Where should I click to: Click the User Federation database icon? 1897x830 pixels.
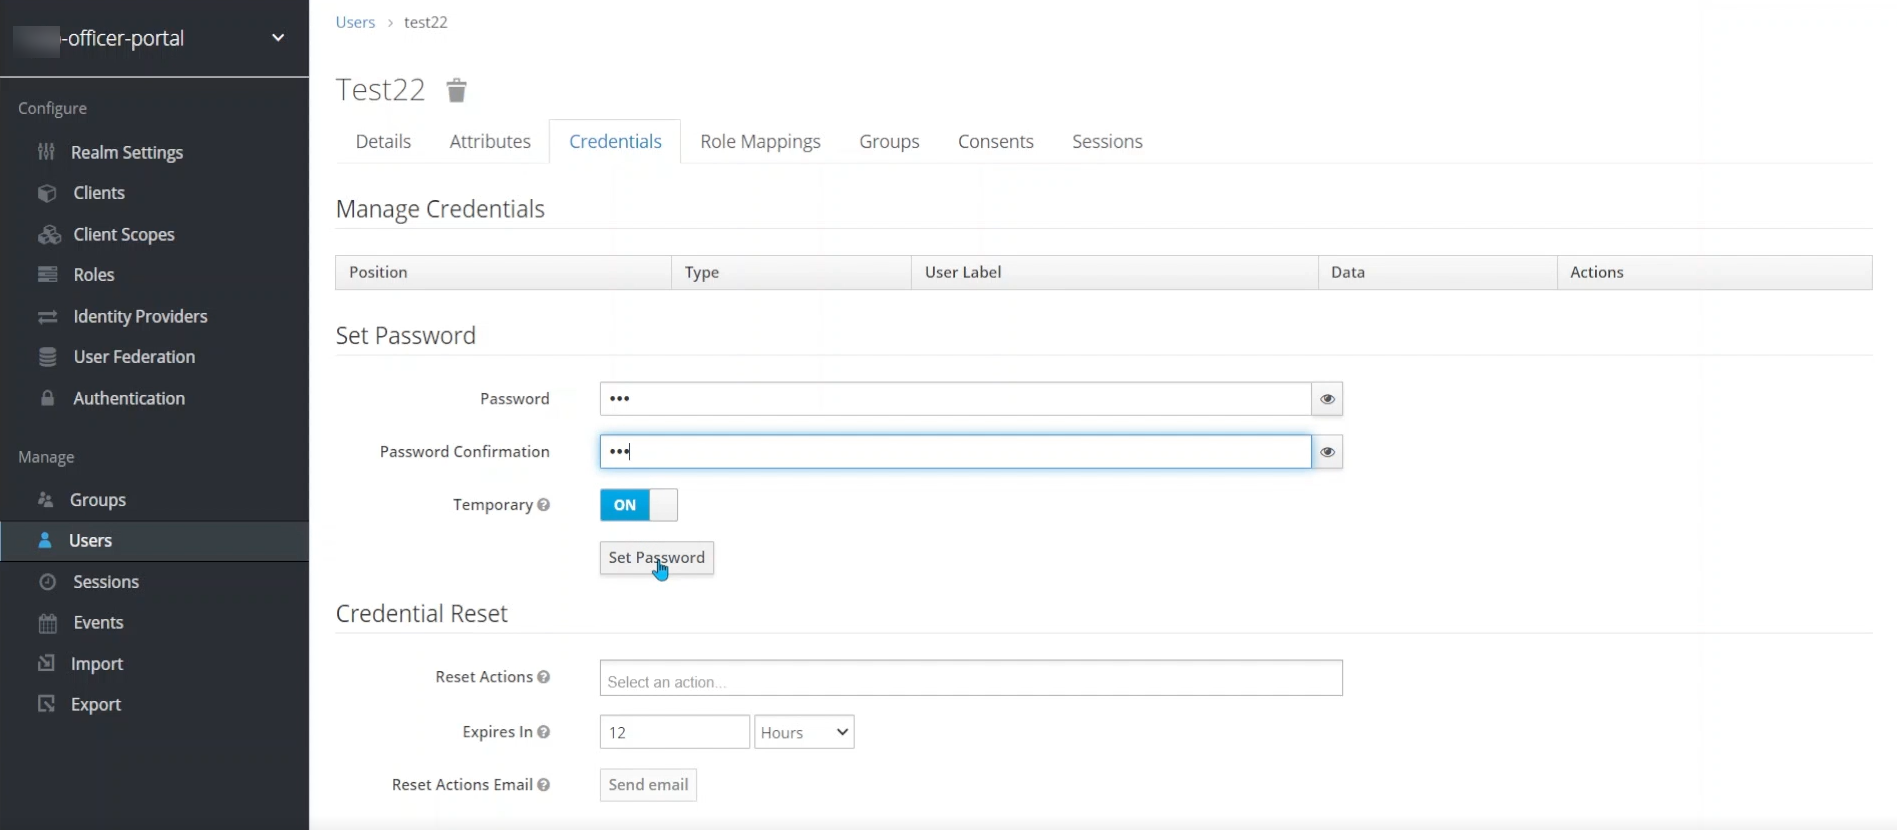pos(47,357)
